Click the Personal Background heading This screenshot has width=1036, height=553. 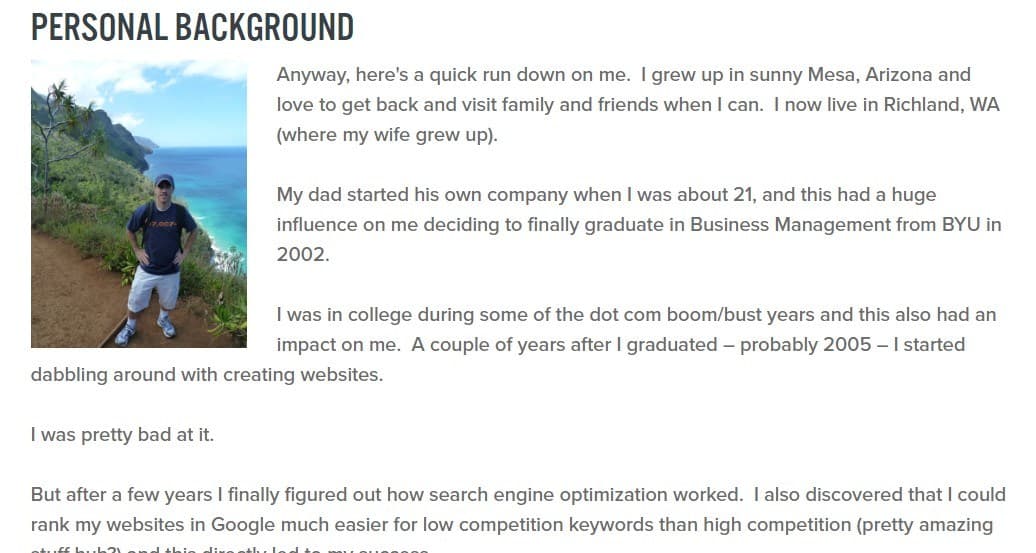tap(192, 27)
